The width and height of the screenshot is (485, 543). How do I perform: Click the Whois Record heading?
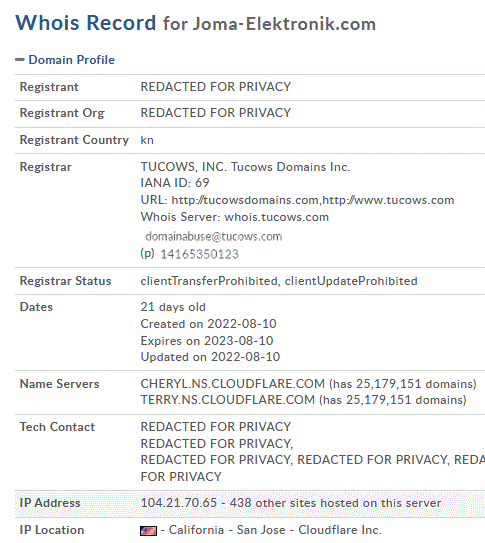pyautogui.click(x=86, y=23)
